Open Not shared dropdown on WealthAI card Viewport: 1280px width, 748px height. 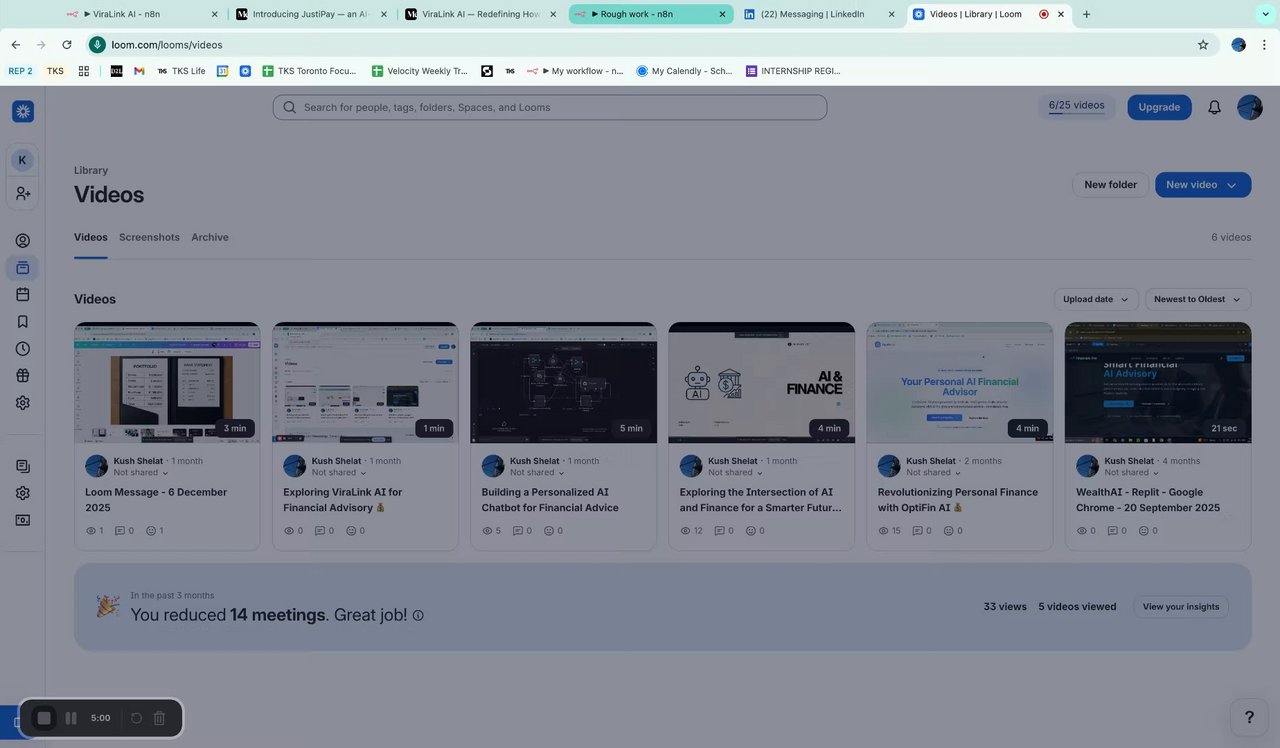(1131, 472)
